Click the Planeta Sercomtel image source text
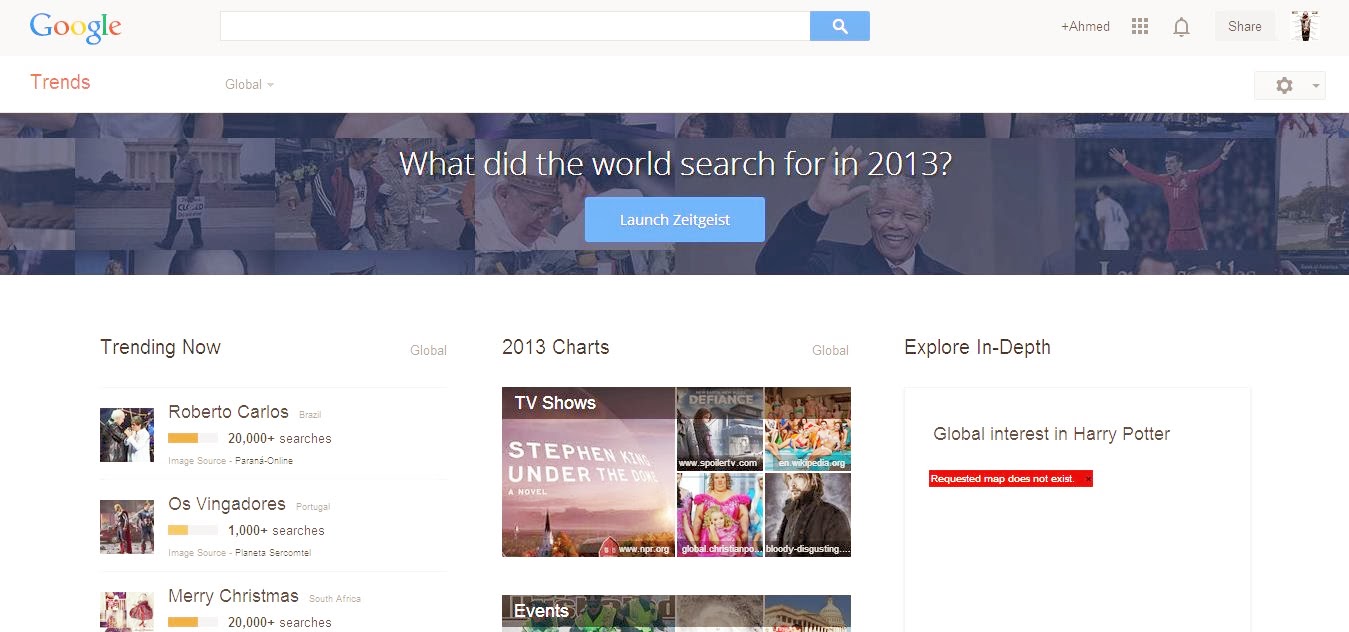Image resolution: width=1349 pixels, height=632 pixels. click(271, 553)
